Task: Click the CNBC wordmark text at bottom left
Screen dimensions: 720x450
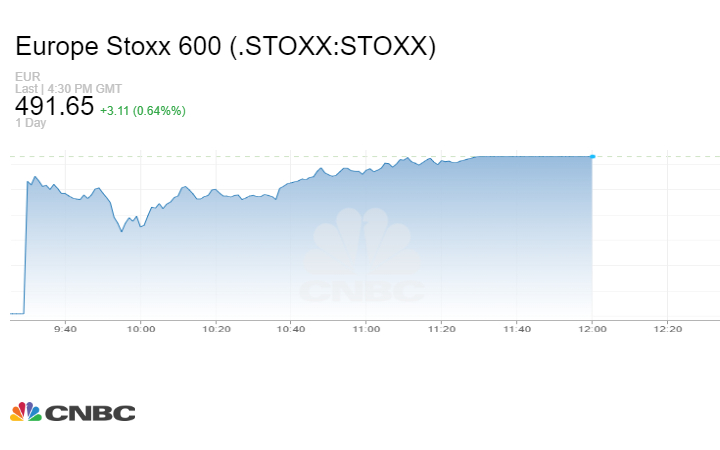Action: coord(90,413)
